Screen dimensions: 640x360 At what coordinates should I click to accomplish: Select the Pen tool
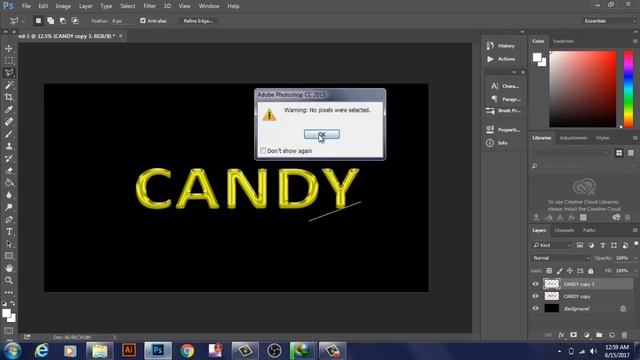click(x=9, y=220)
